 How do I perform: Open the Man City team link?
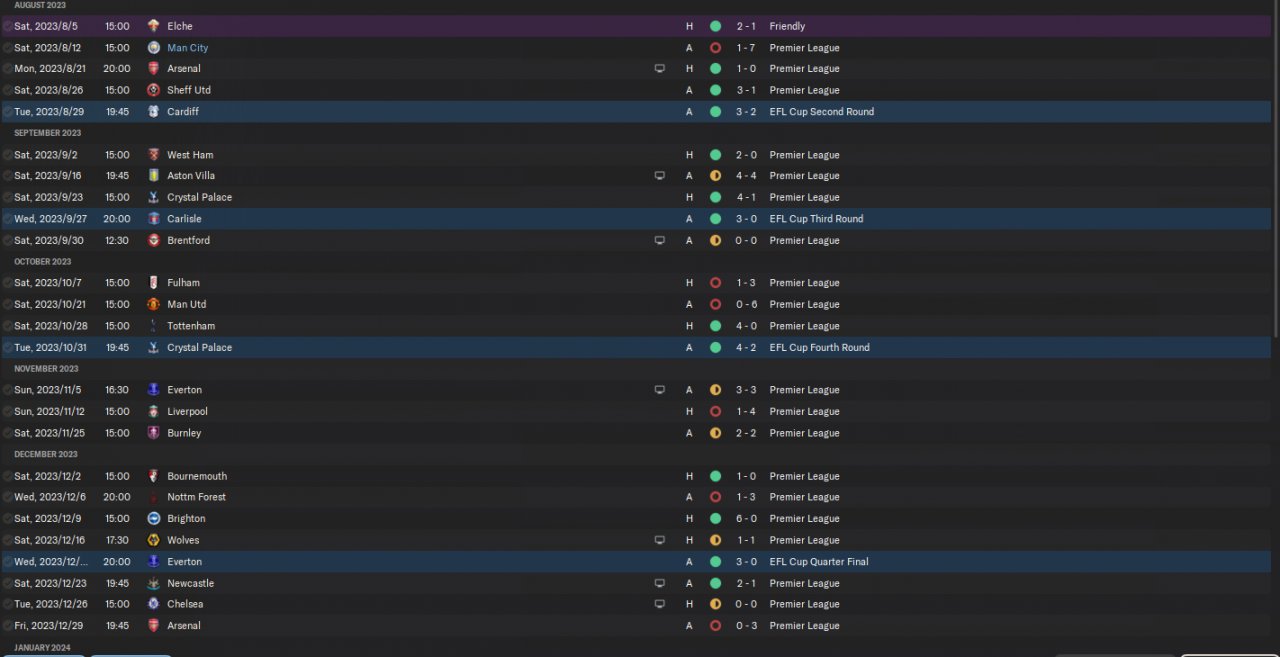pyautogui.click(x=187, y=48)
